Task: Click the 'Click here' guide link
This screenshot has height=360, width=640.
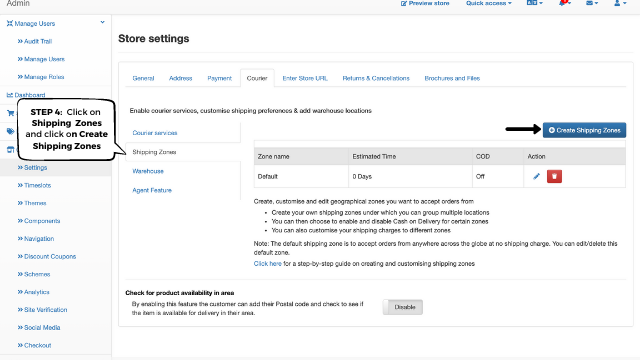Action: pyautogui.click(x=268, y=264)
